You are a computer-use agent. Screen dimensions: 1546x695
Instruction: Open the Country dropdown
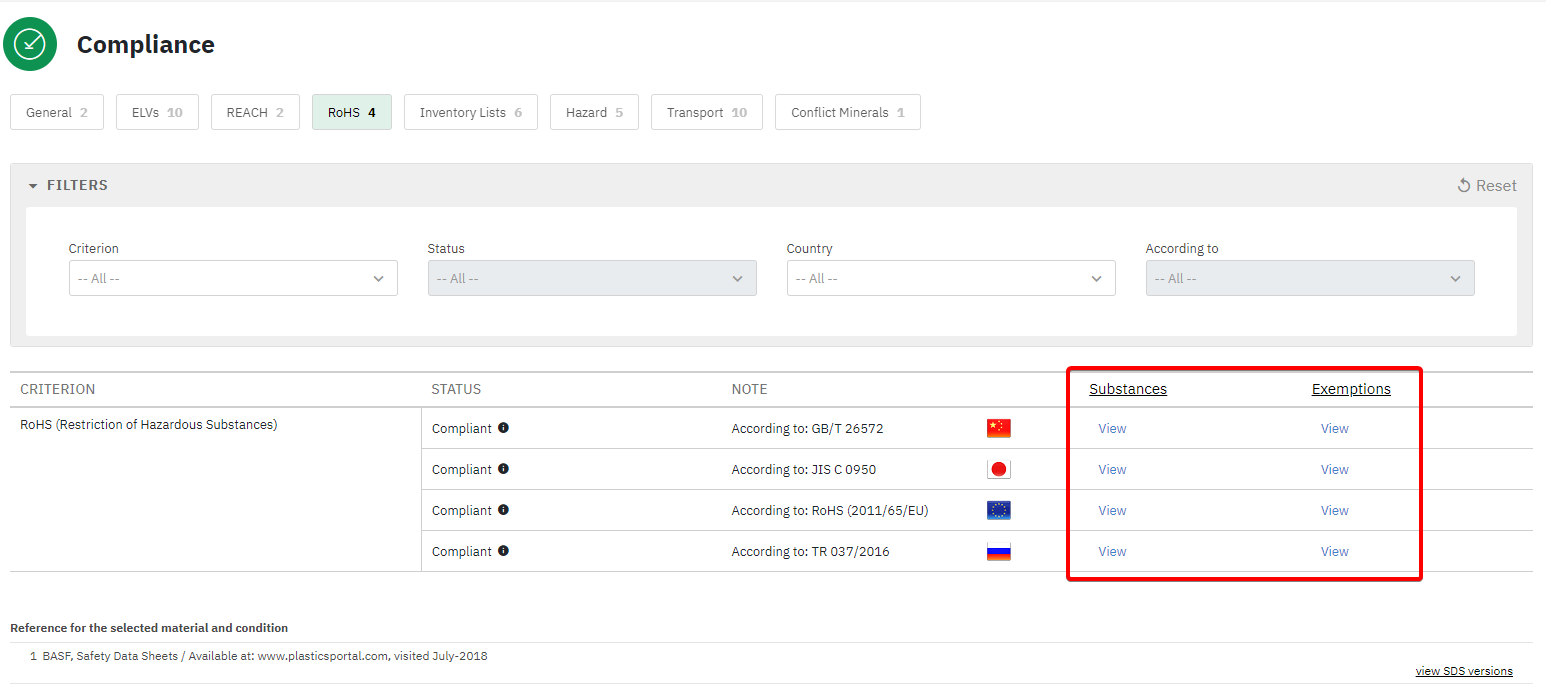(950, 278)
